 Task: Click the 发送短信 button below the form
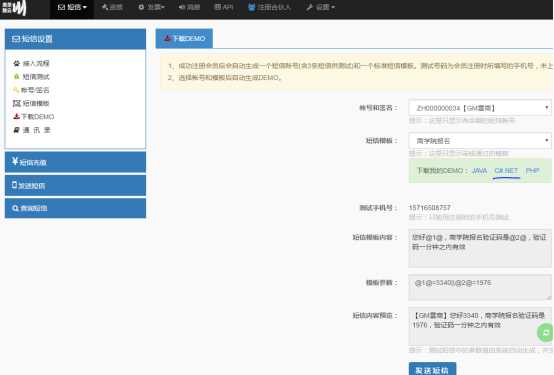(432, 369)
